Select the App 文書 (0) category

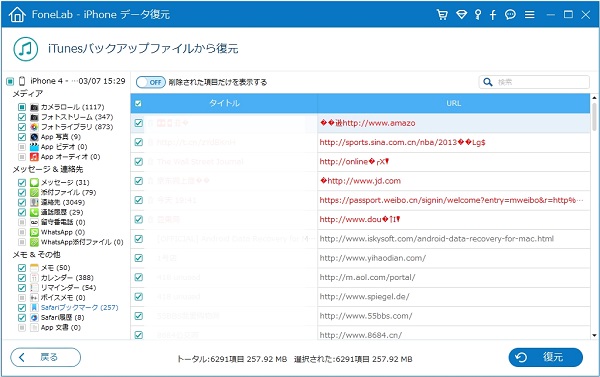point(61,328)
